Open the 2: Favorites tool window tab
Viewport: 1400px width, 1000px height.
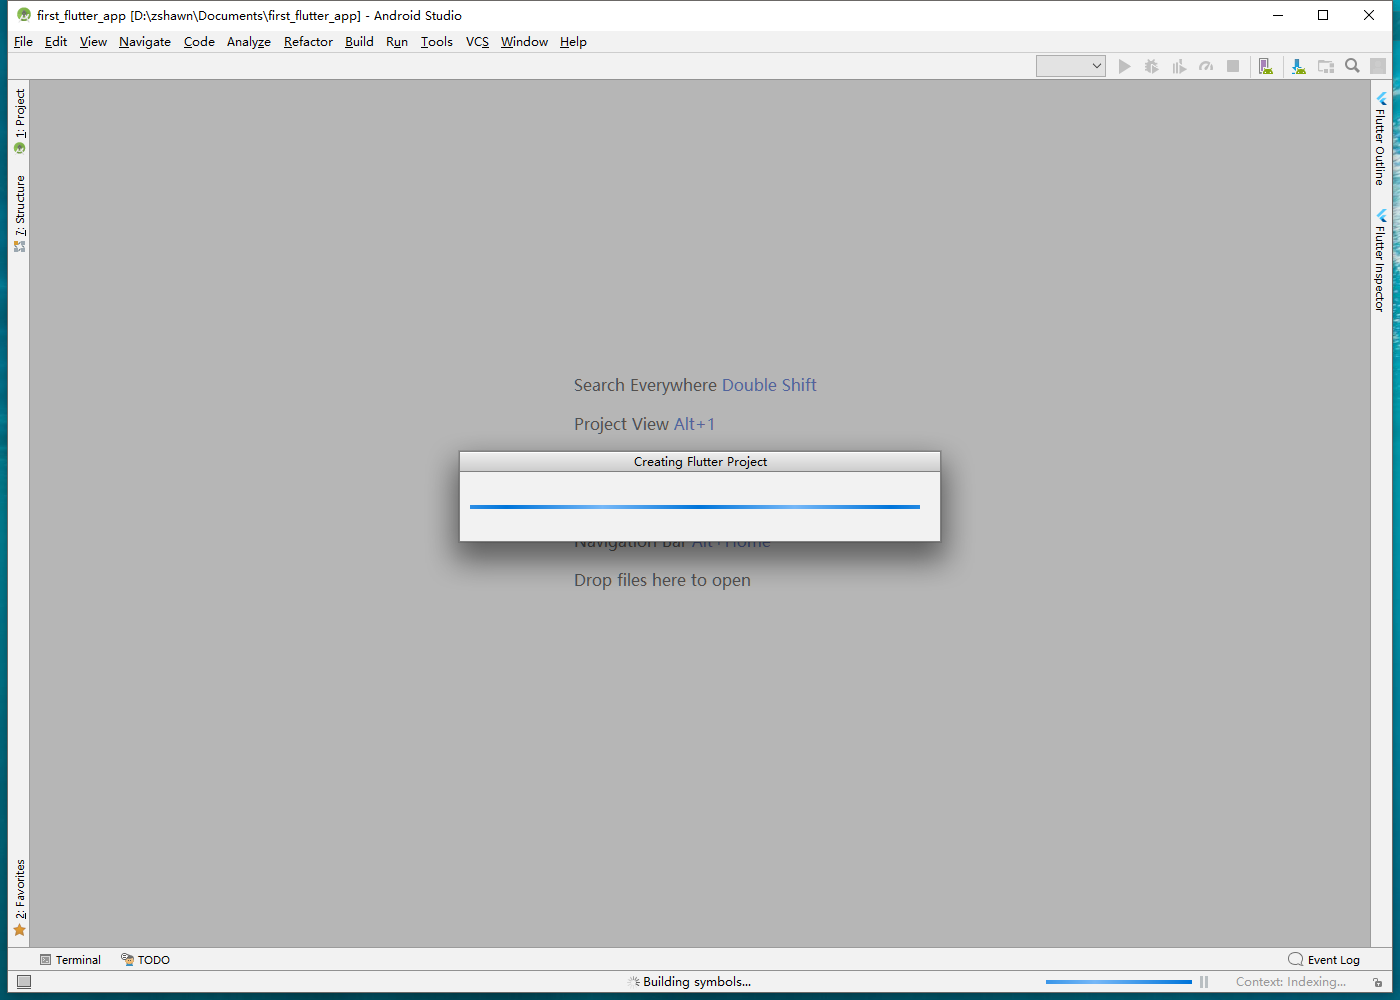click(x=19, y=898)
